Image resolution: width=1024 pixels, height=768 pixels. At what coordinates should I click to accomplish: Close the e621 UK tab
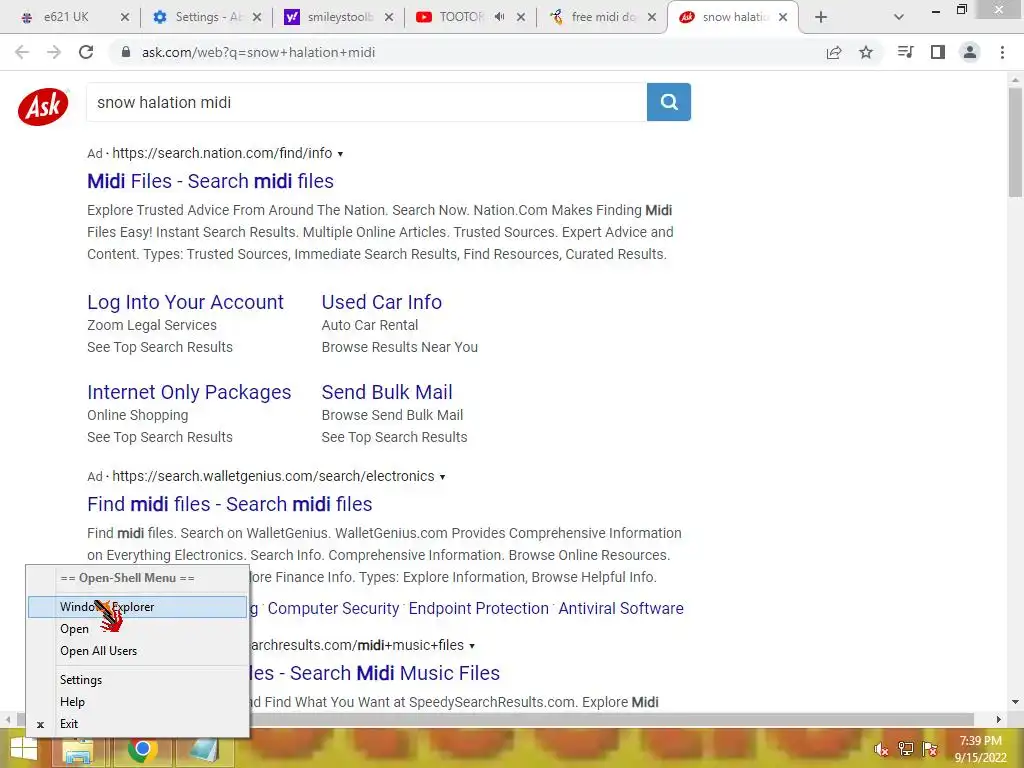pyautogui.click(x=125, y=17)
